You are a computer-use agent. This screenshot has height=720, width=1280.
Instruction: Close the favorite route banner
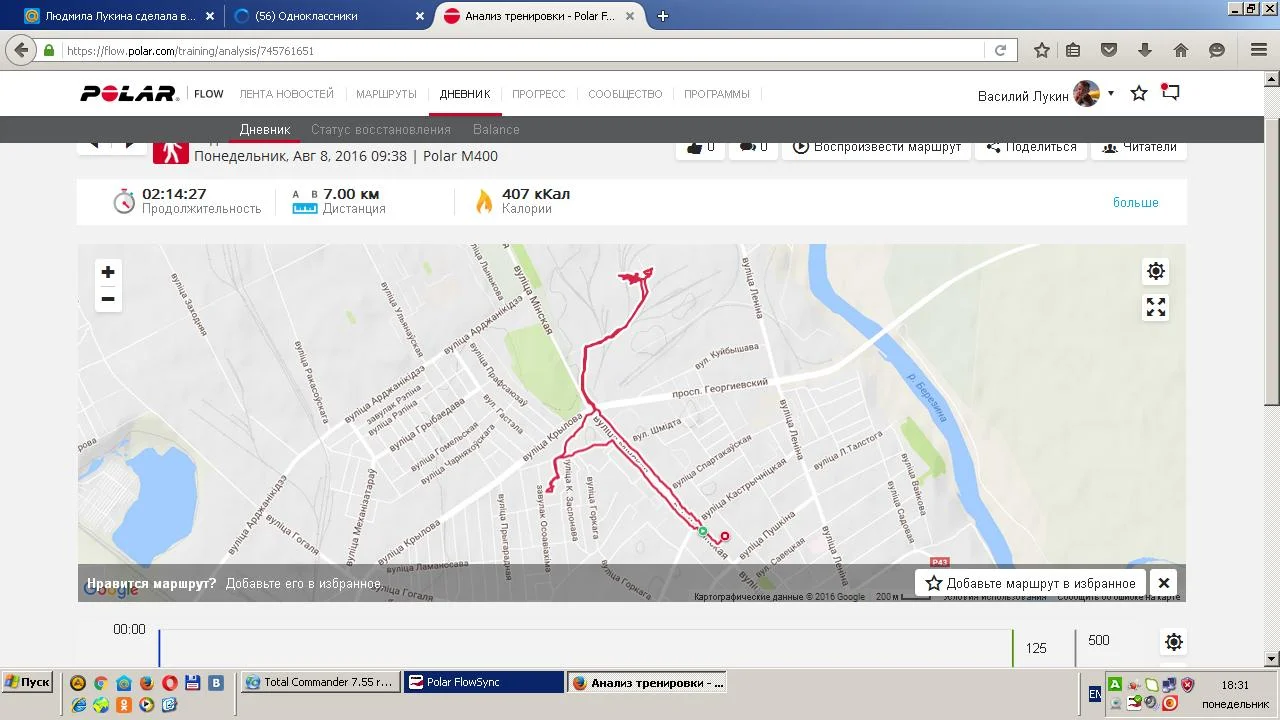point(1164,583)
